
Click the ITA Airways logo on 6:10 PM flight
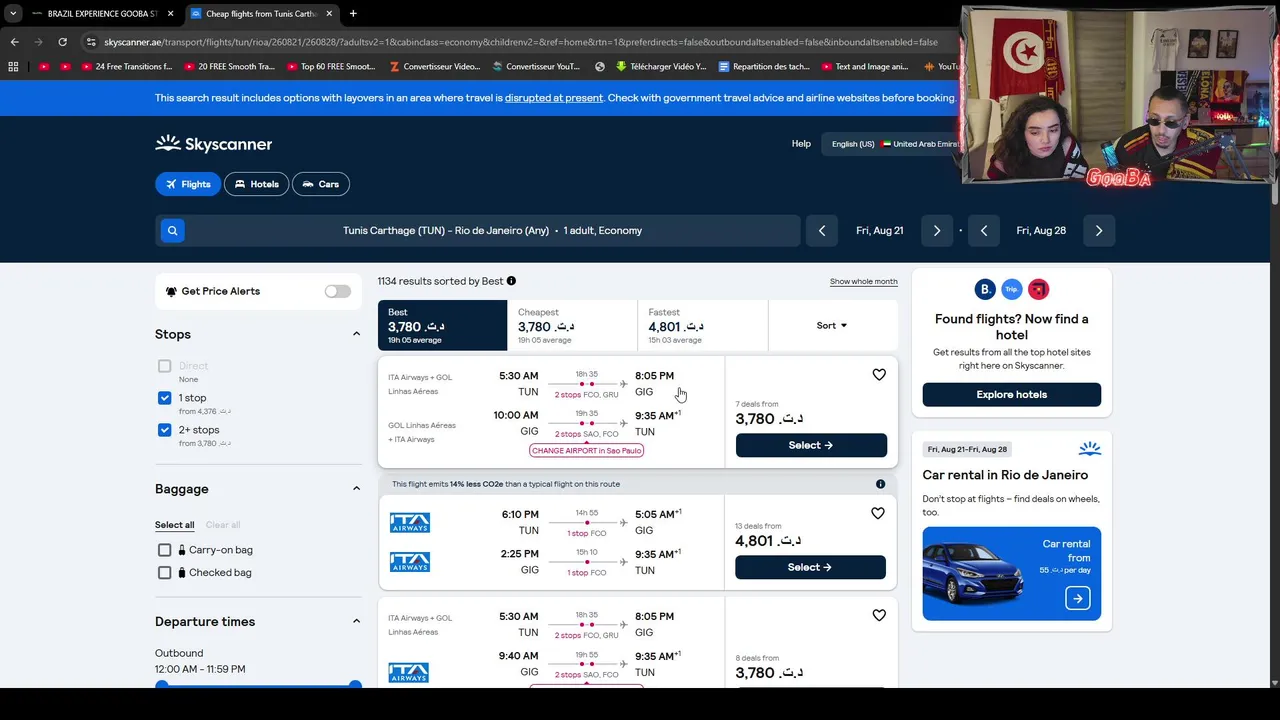[x=410, y=522]
